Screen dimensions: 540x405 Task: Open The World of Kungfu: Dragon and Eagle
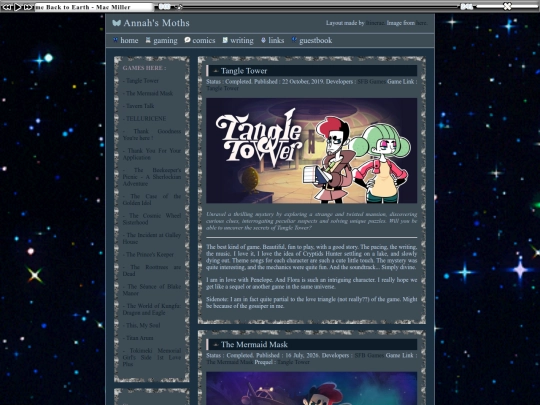point(152,309)
